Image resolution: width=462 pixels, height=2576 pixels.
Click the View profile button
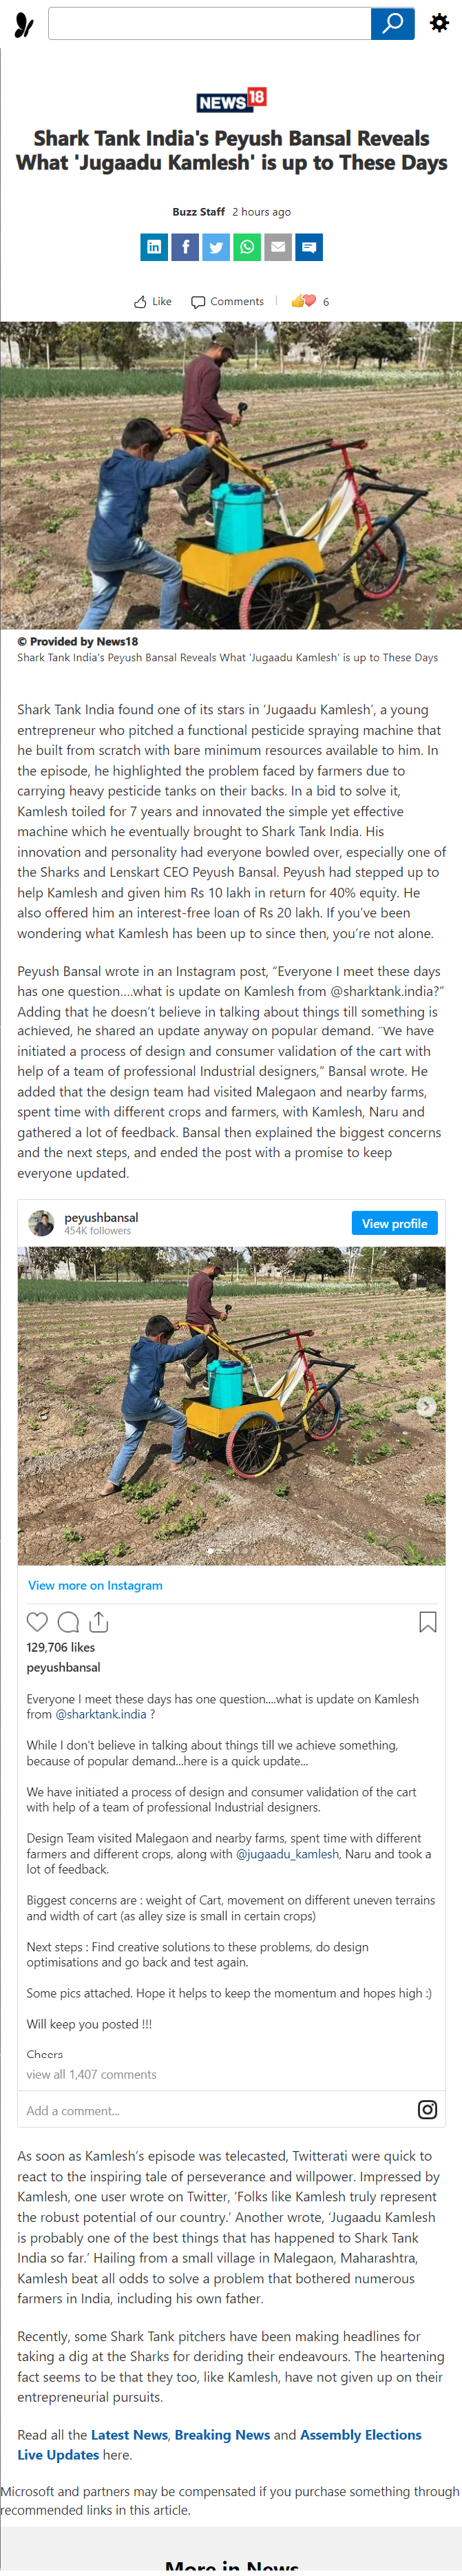[394, 1223]
